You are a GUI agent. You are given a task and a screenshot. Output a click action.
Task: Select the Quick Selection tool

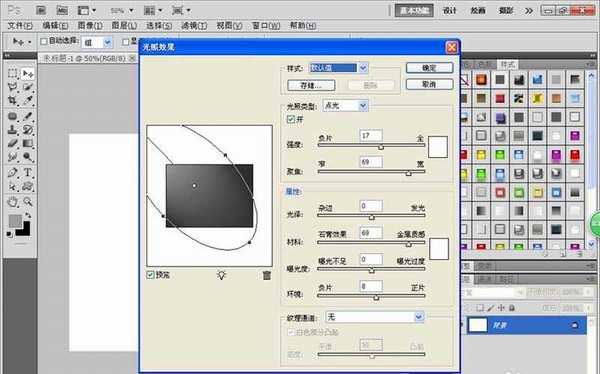point(28,87)
